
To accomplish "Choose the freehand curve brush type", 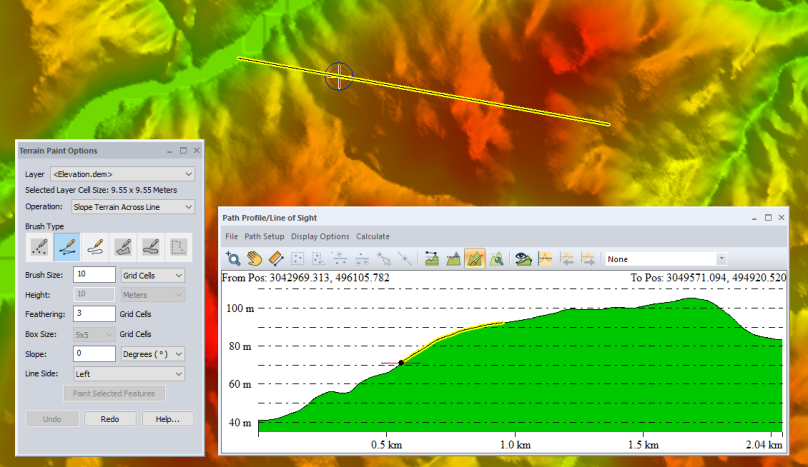I will pos(95,245).
